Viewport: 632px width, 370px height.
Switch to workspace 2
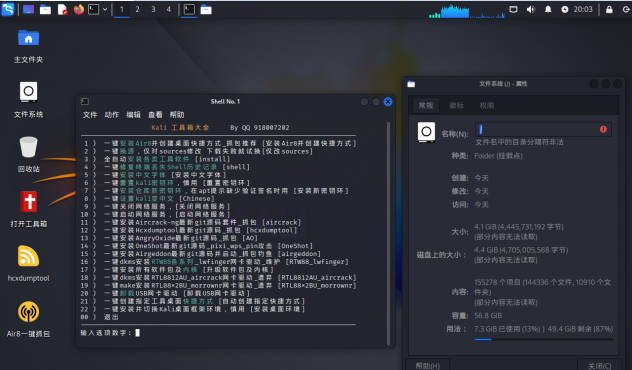[137, 9]
